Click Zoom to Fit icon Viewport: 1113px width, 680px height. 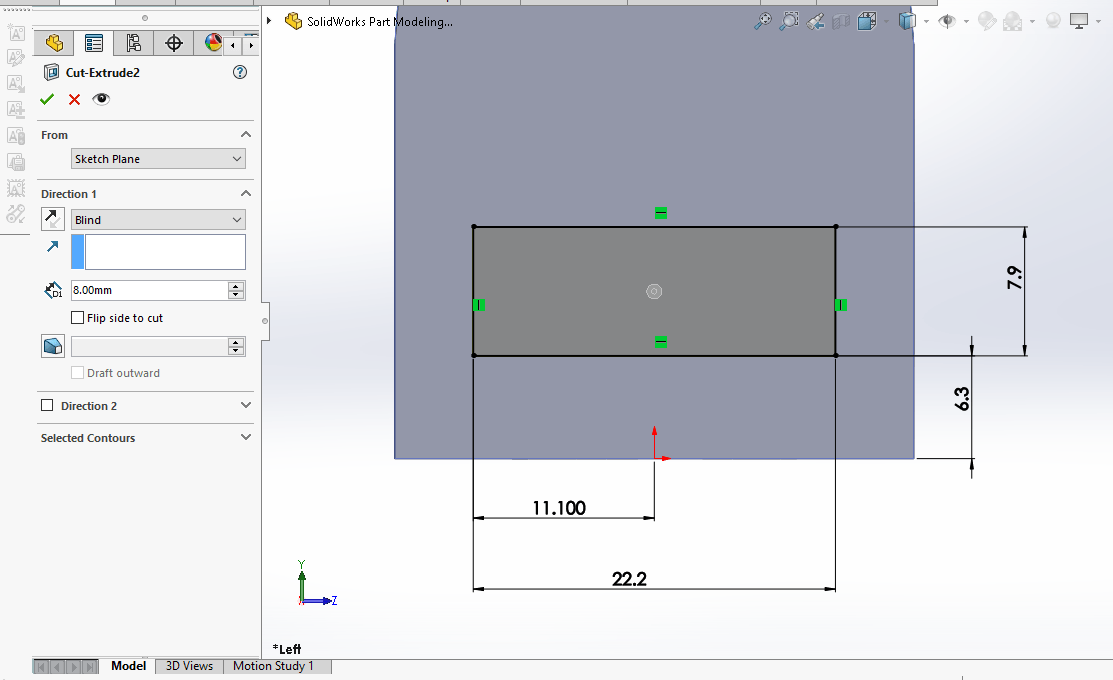763,21
